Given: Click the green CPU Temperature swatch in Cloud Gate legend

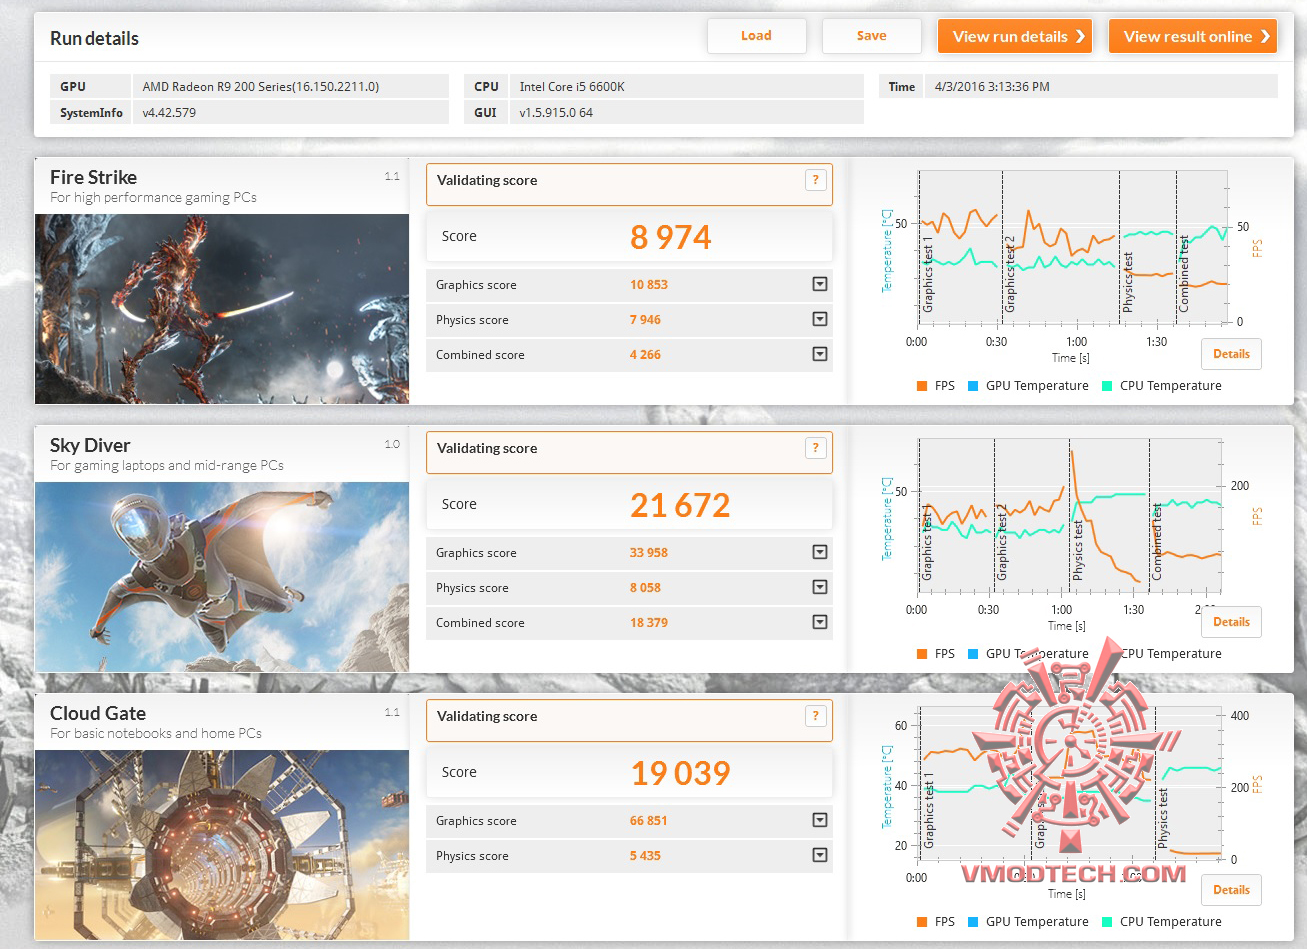Looking at the screenshot, I should point(1107,922).
